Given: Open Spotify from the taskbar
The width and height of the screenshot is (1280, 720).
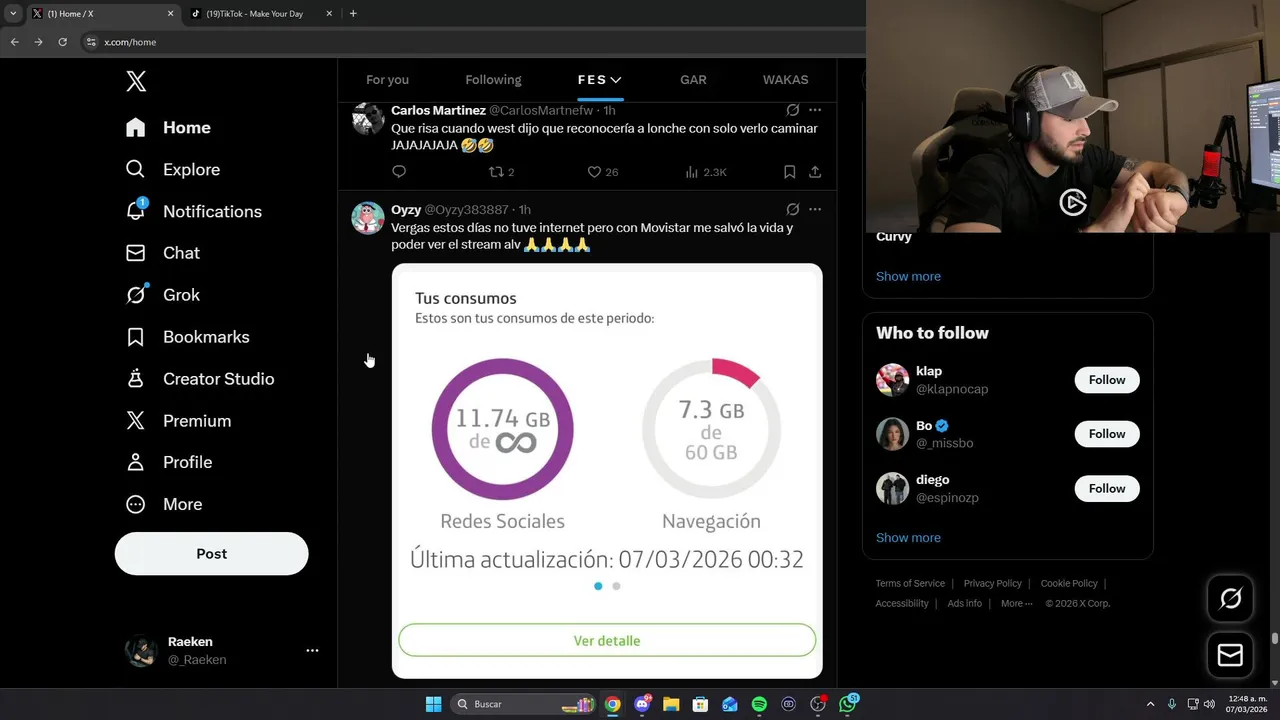Looking at the screenshot, I should (x=759, y=704).
